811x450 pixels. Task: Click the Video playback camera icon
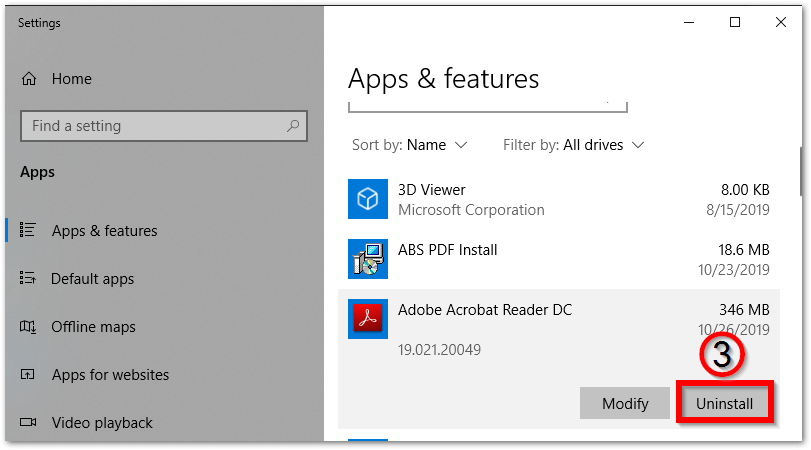[28, 422]
